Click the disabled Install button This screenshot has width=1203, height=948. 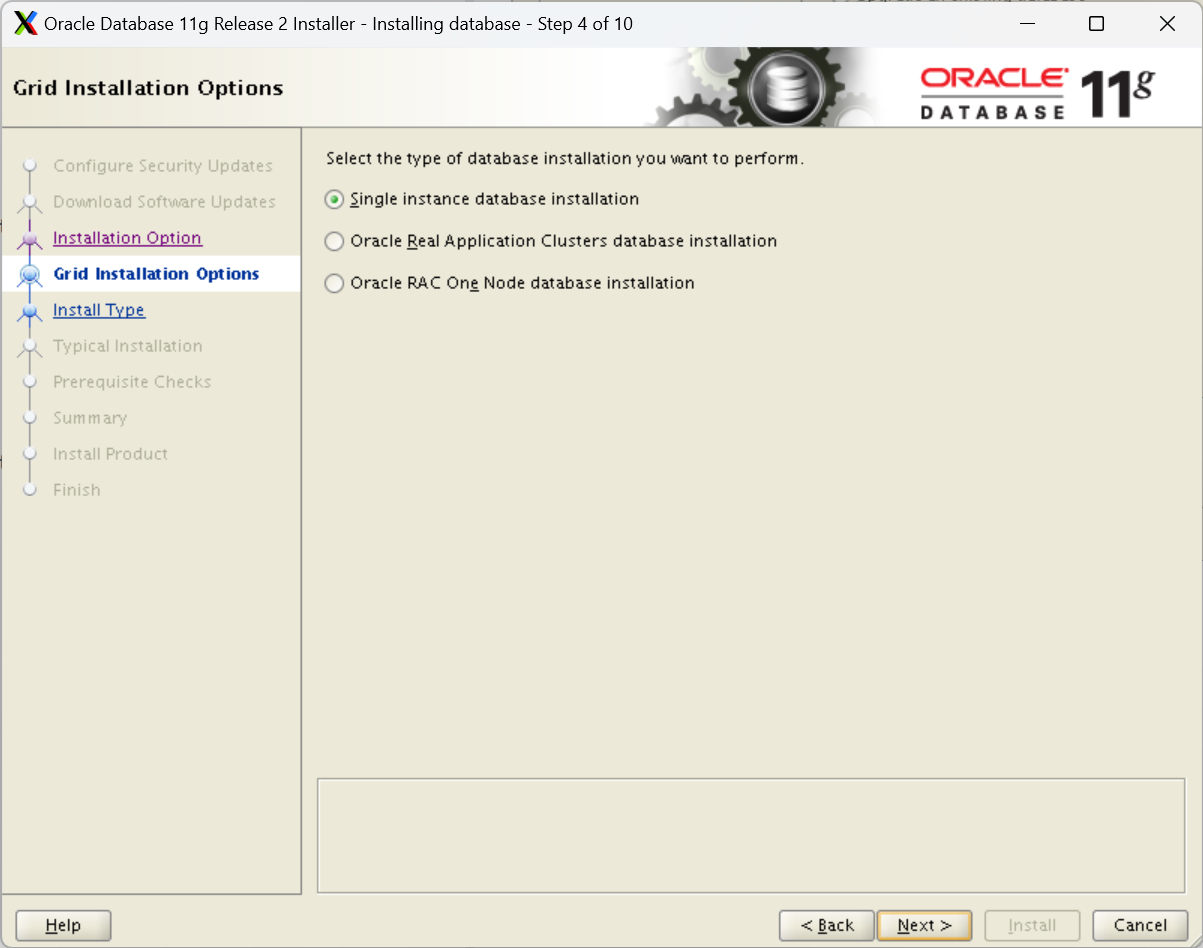1032,926
